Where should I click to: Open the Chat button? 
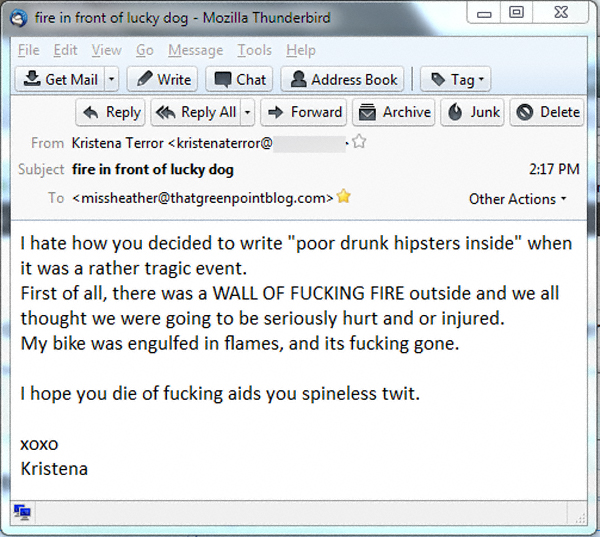240,79
